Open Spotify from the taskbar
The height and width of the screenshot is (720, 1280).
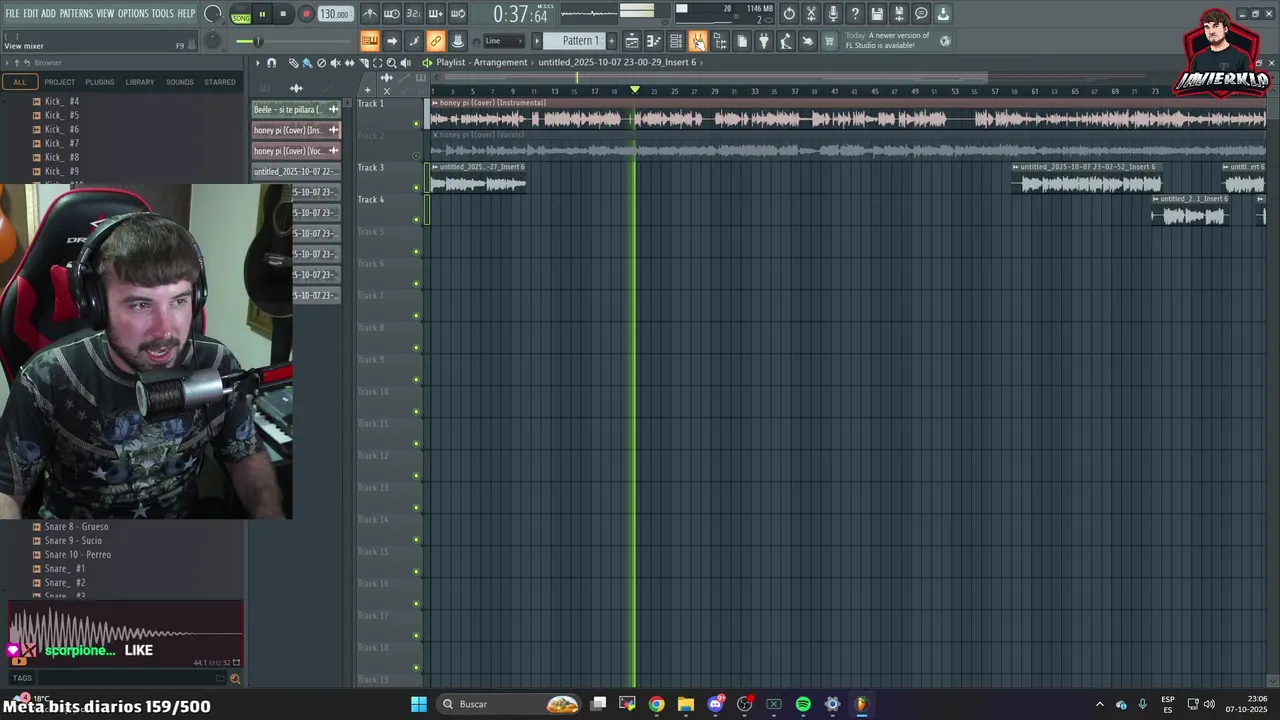pos(803,704)
